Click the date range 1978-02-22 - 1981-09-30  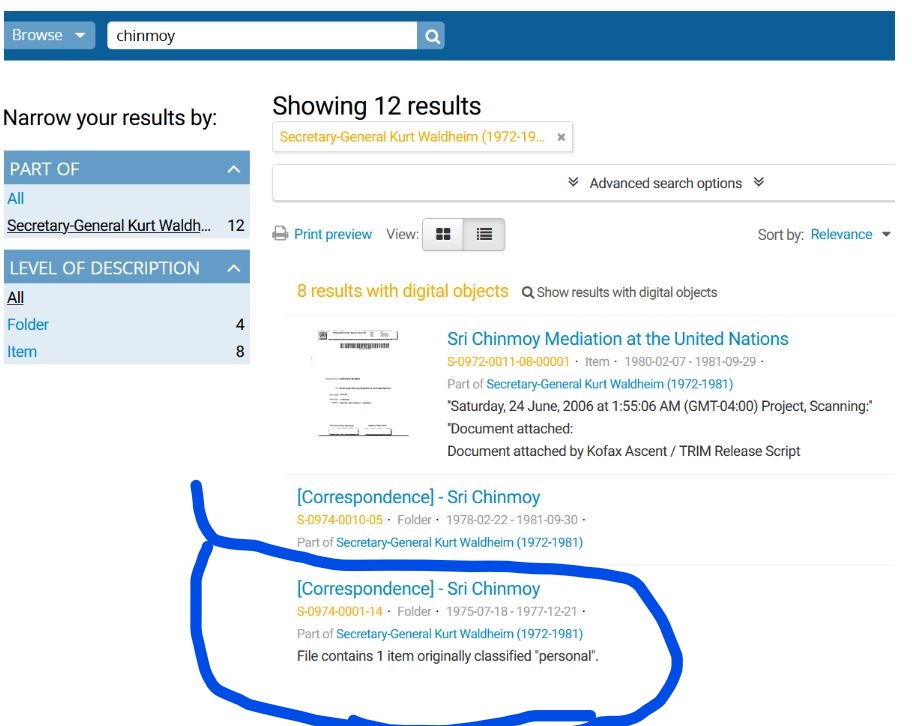[x=512, y=520]
